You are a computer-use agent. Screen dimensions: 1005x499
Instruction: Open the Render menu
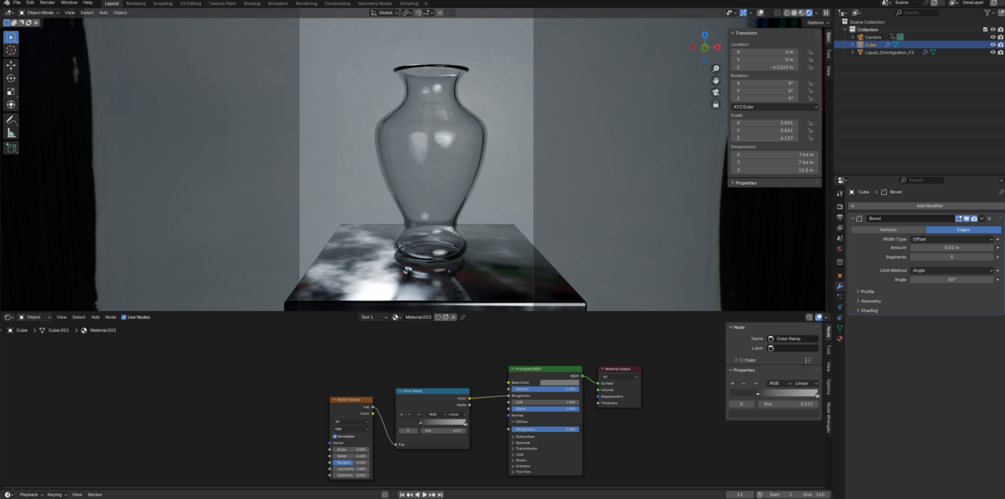[47, 3]
